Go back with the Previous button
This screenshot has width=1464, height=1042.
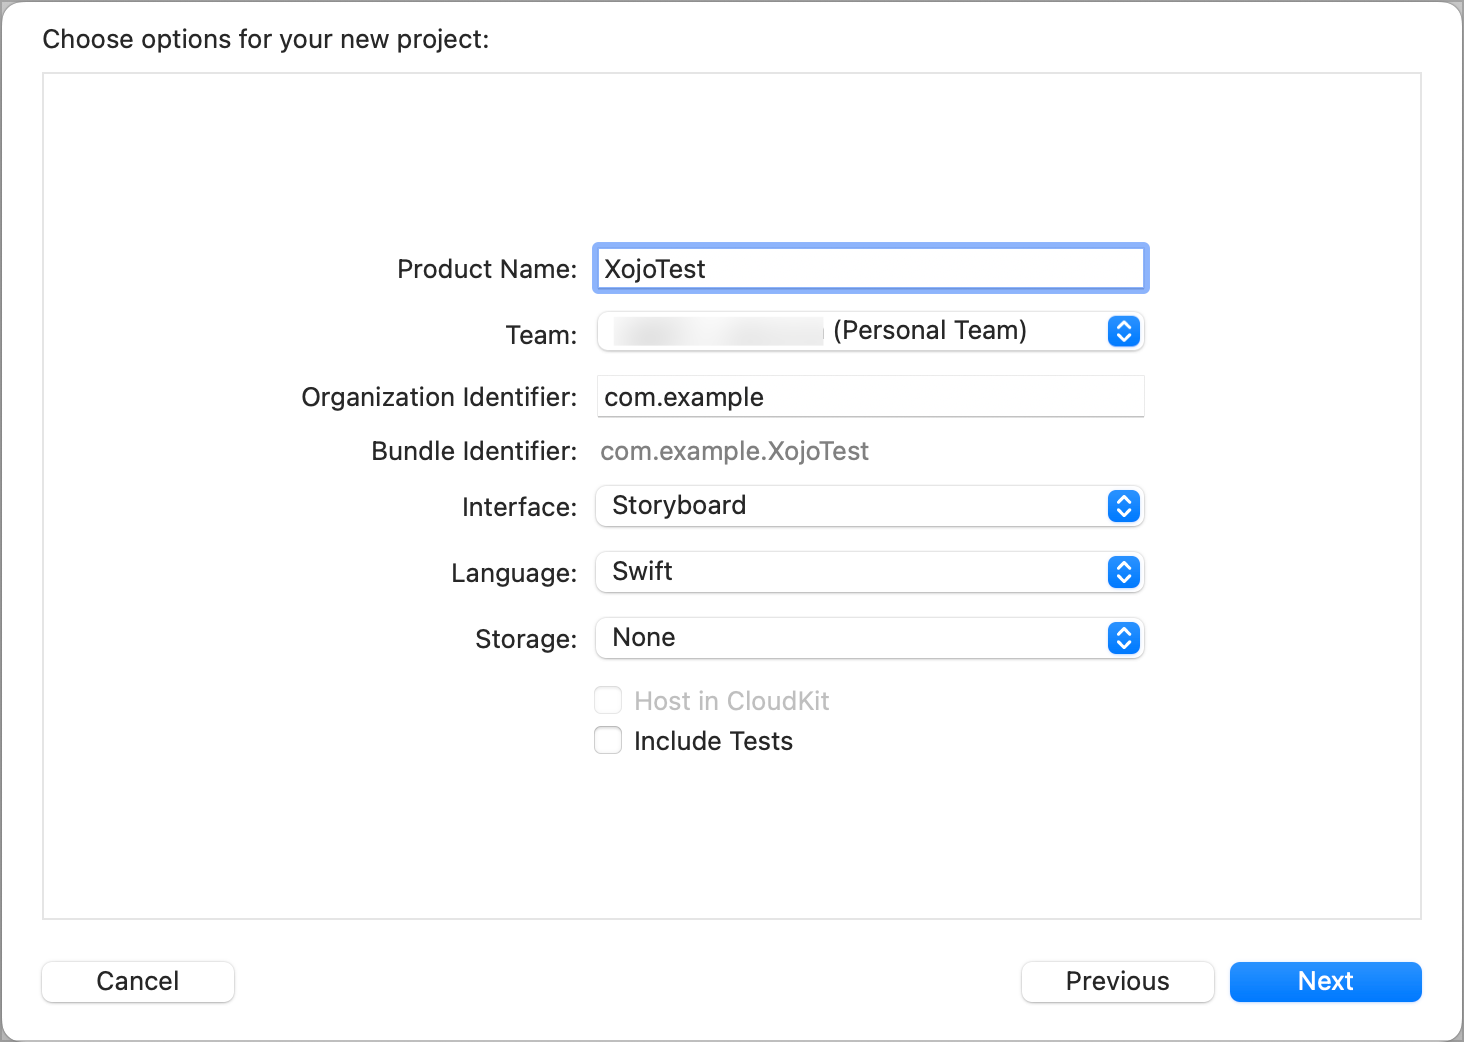point(1117,982)
